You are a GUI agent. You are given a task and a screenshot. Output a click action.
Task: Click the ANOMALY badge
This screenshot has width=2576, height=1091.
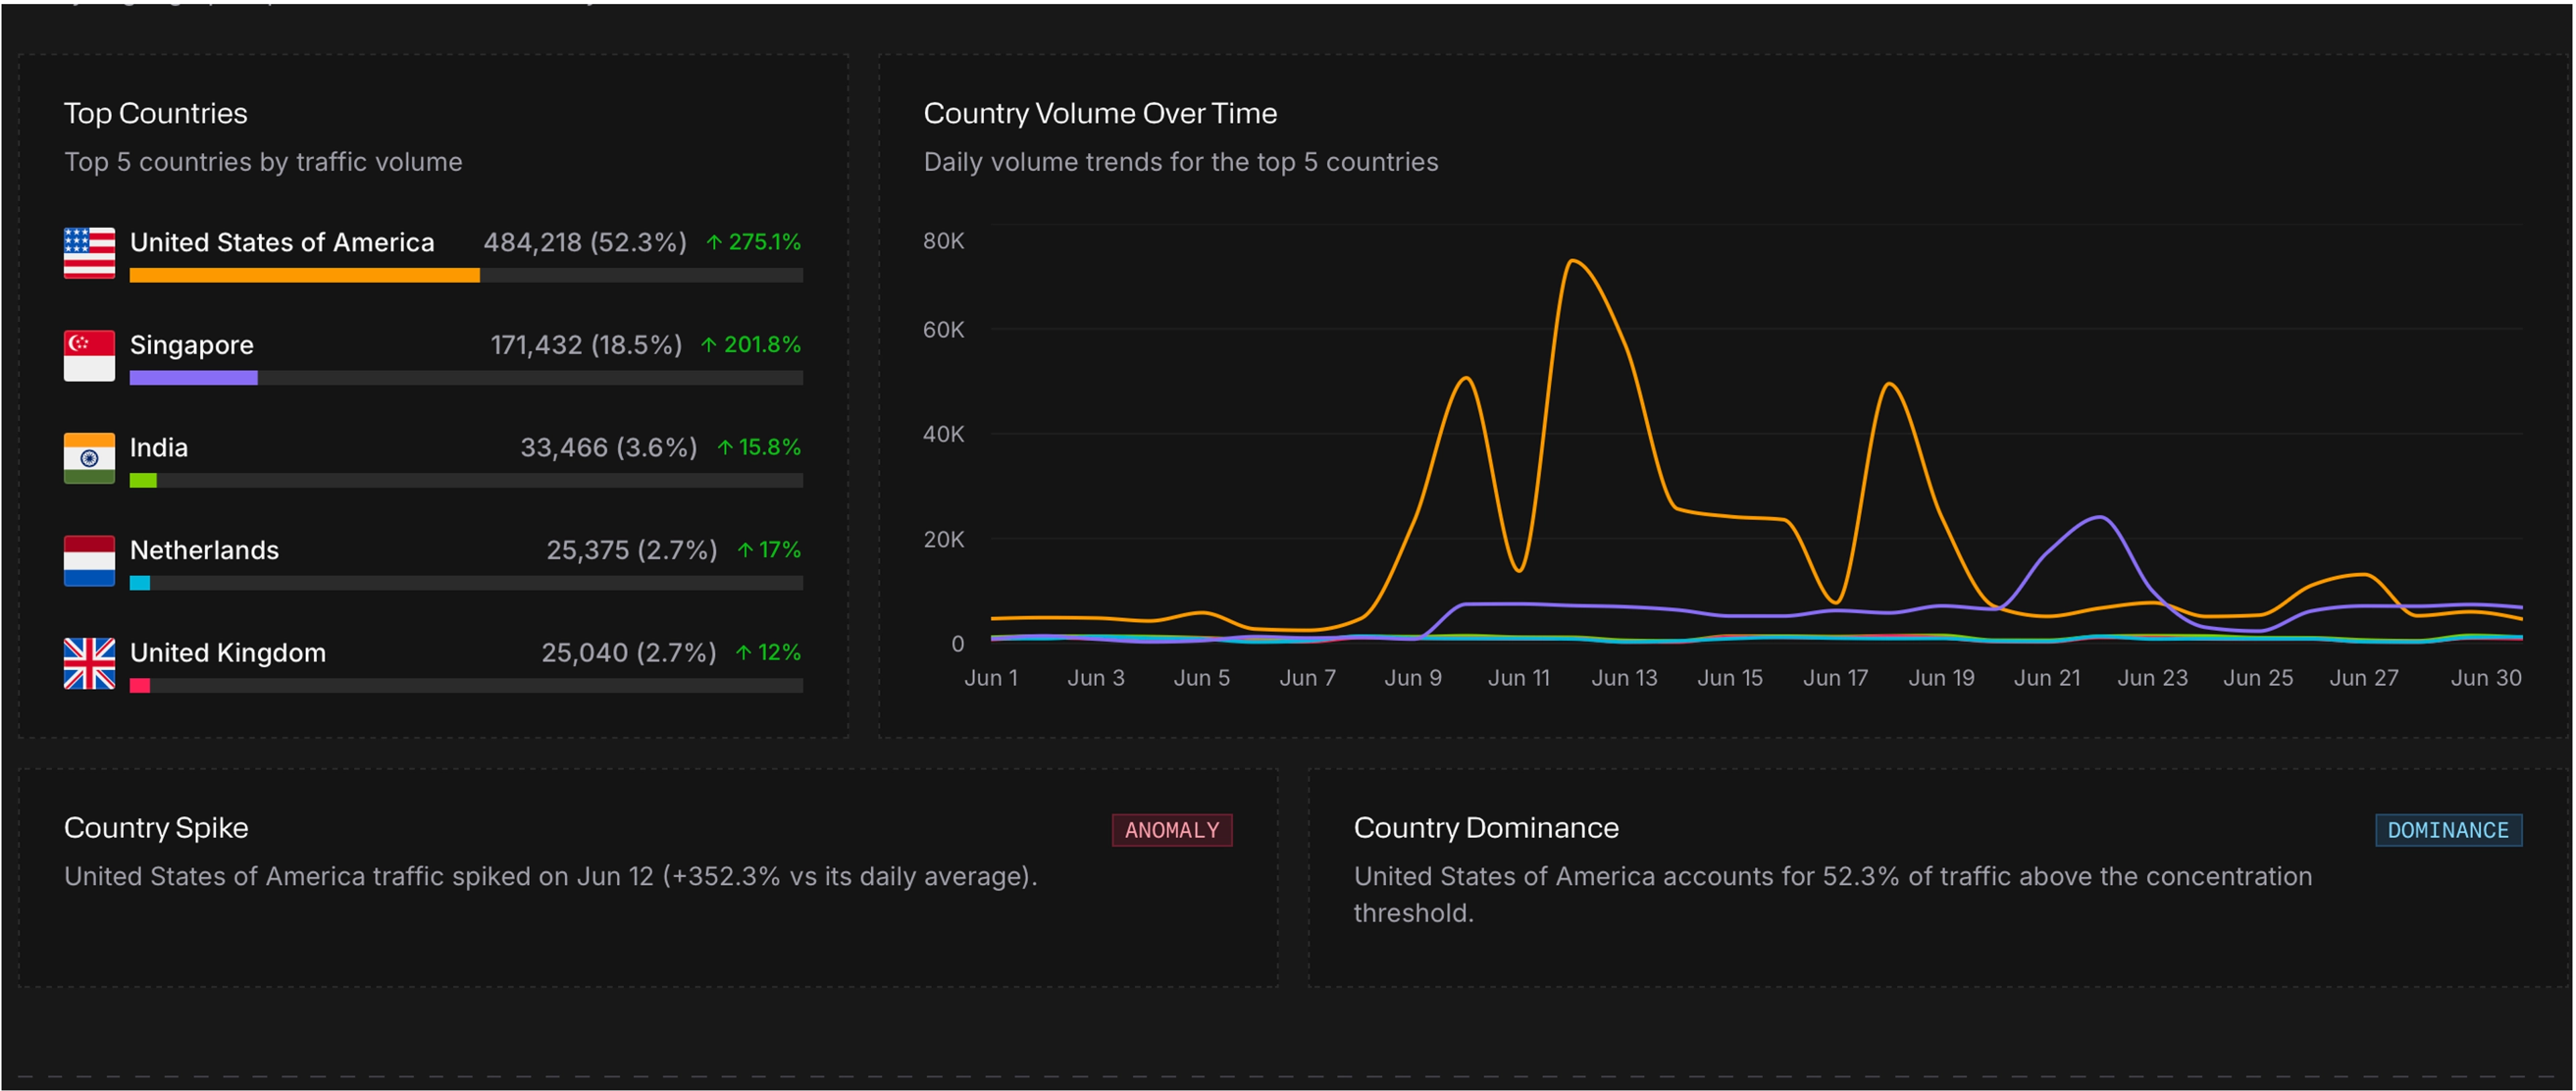[1172, 831]
